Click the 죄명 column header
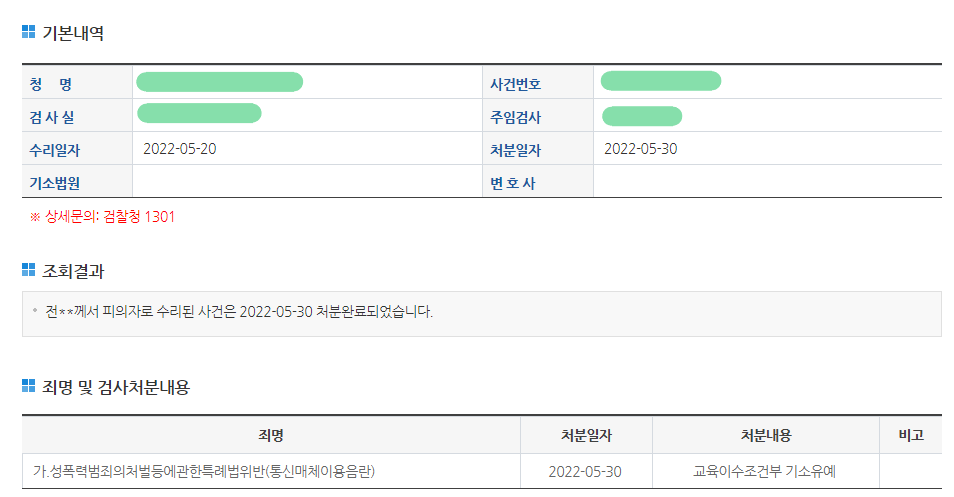 pos(271,435)
